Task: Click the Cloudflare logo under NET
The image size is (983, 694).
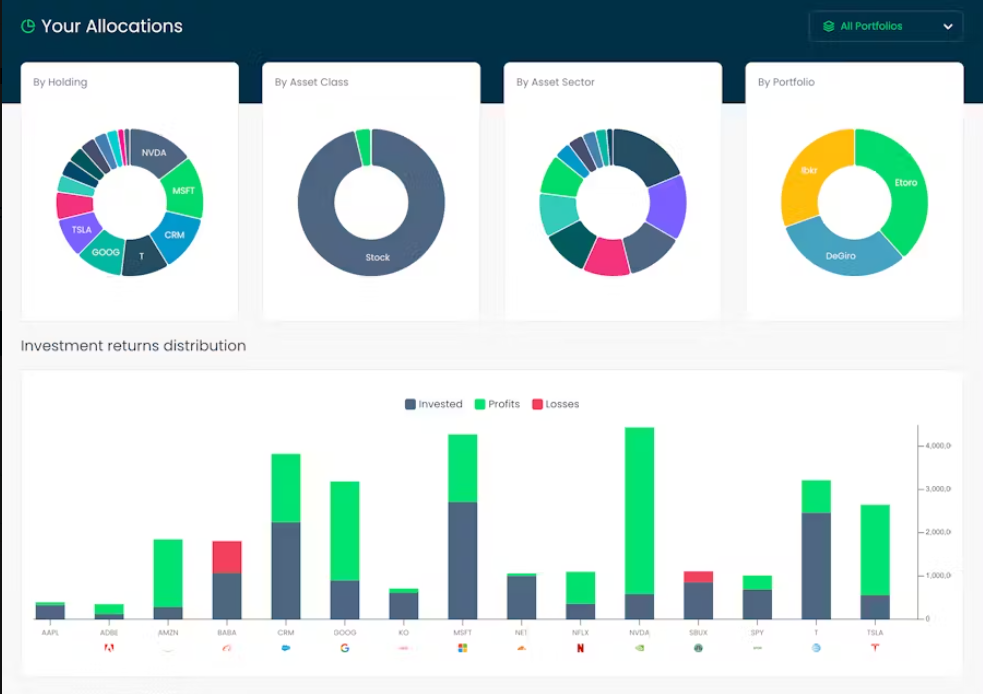Action: (x=522, y=648)
